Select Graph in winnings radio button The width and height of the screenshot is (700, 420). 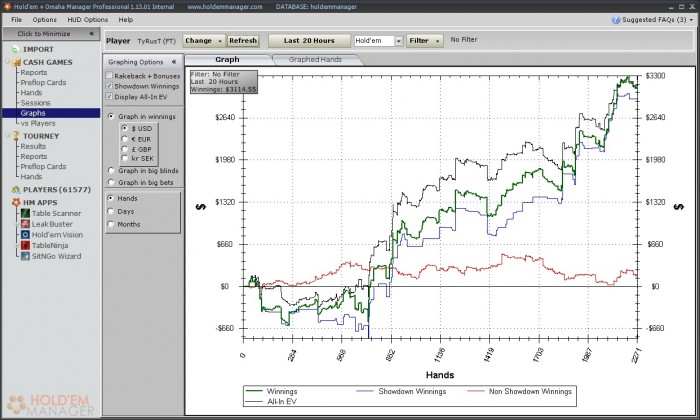[x=111, y=116]
